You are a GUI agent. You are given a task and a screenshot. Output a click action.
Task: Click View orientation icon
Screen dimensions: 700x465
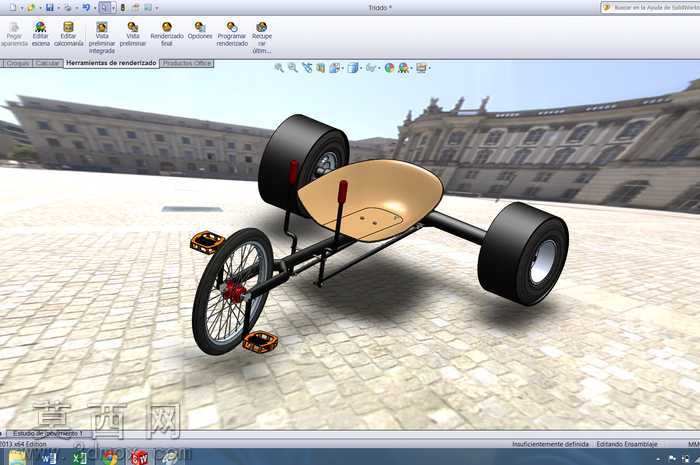click(334, 68)
